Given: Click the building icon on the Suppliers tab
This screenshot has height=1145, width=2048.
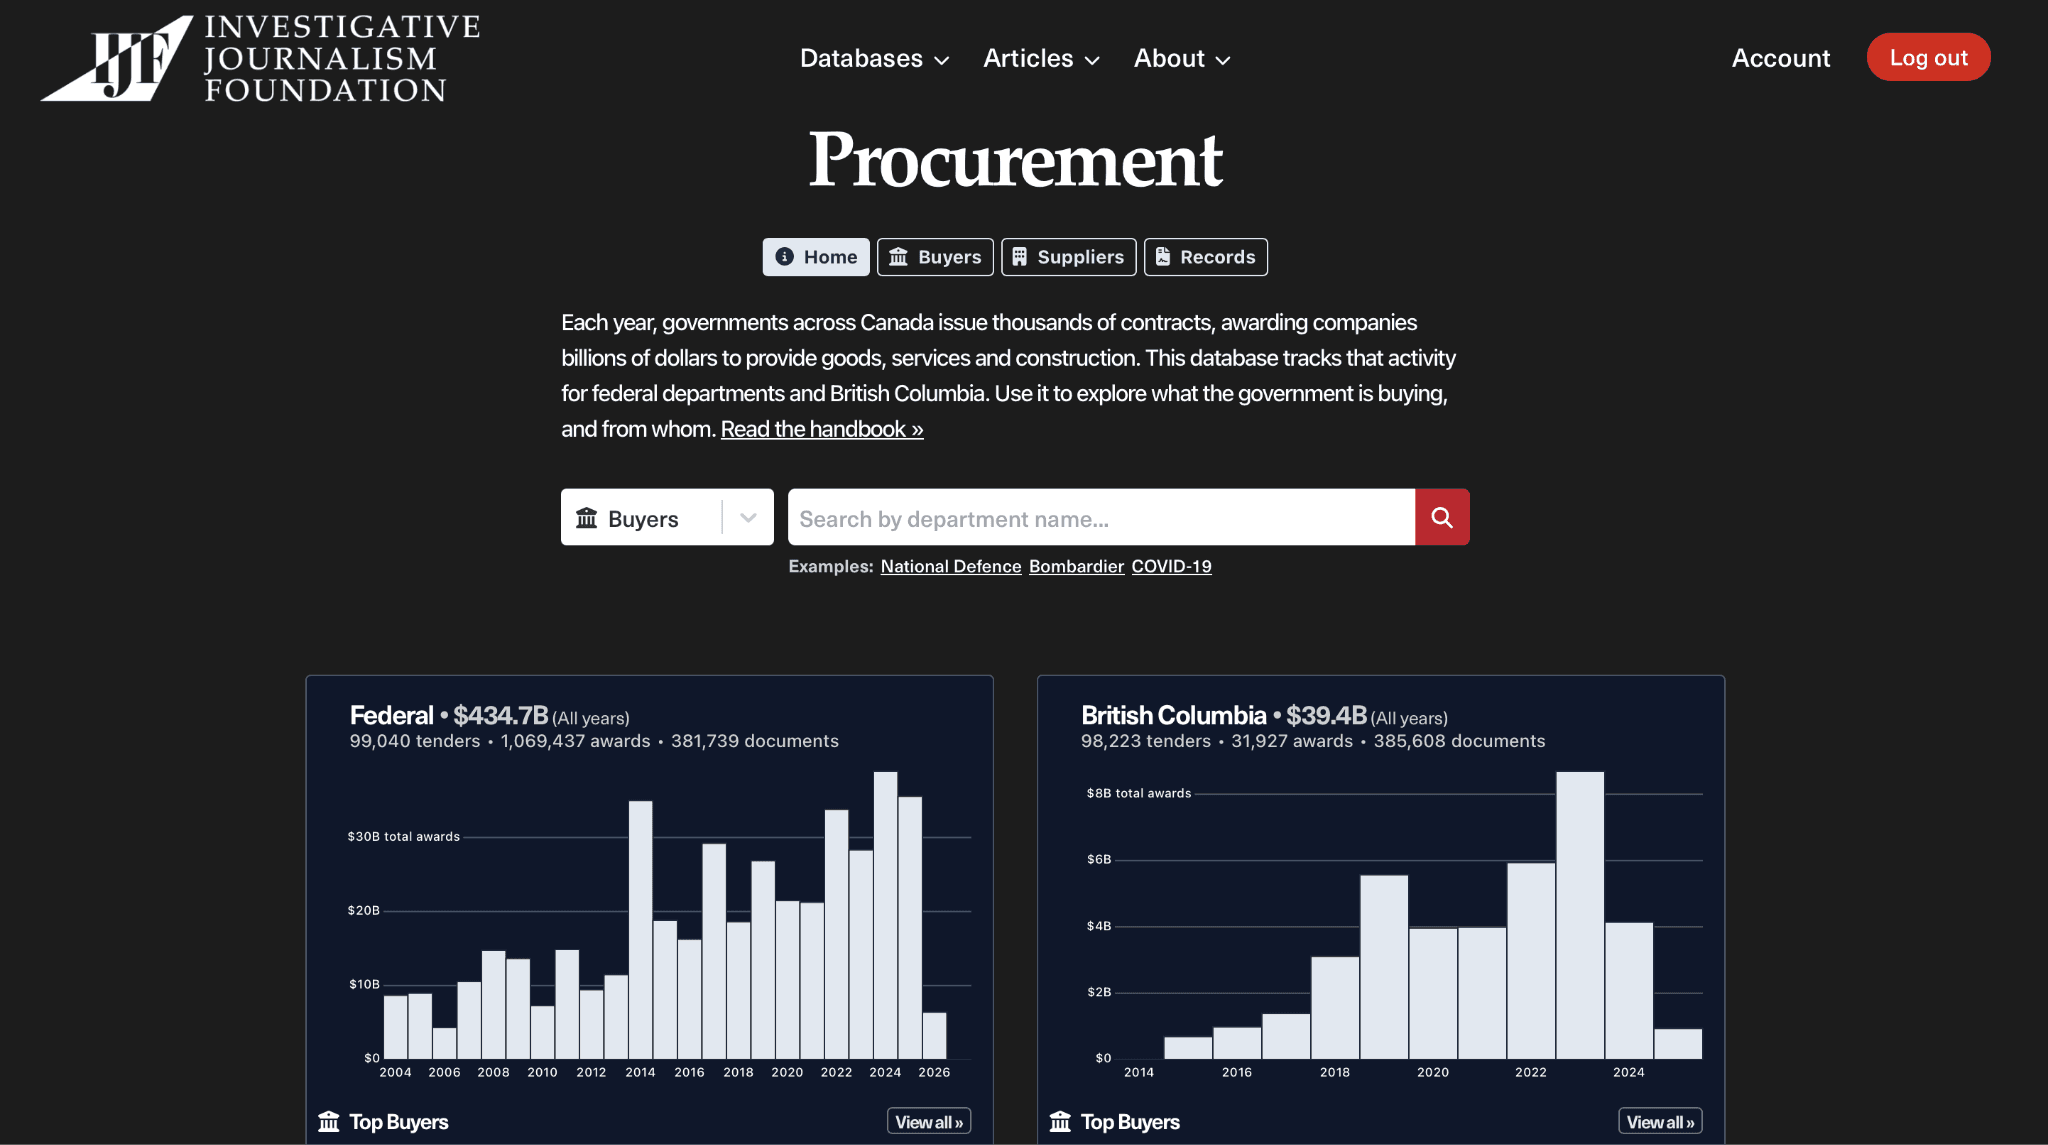Looking at the screenshot, I should (1019, 257).
